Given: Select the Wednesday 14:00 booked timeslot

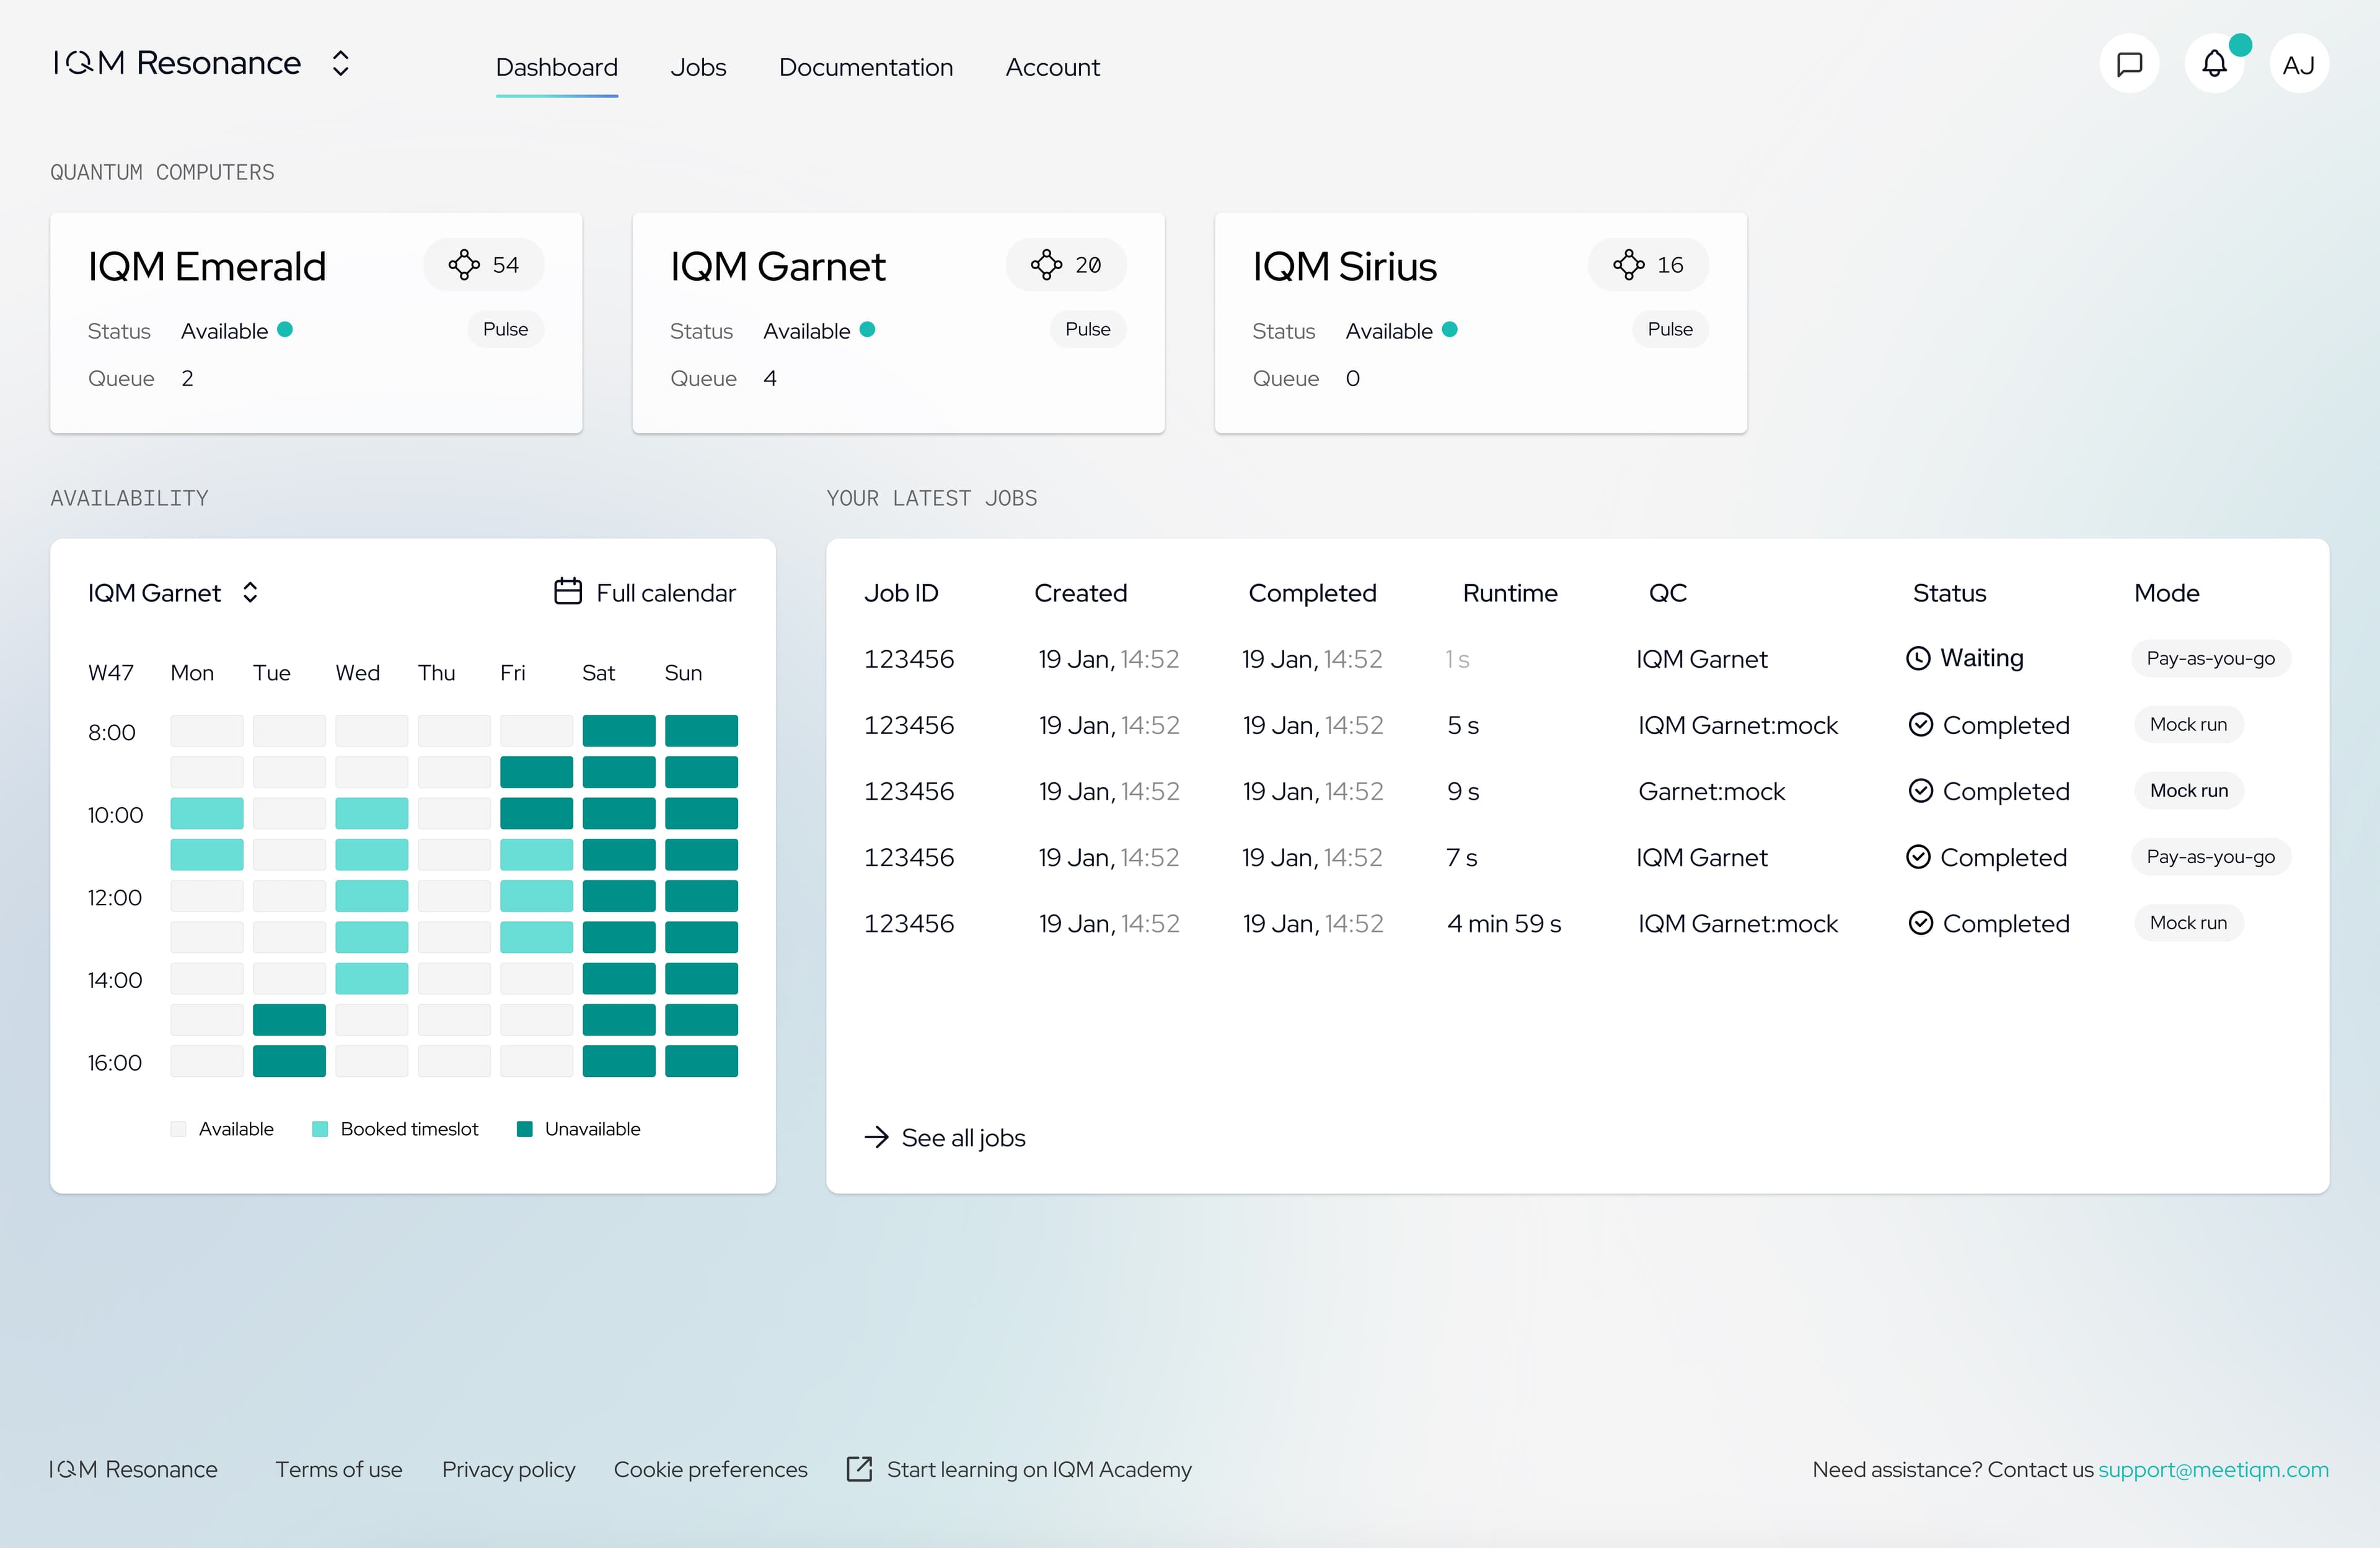Looking at the screenshot, I should [371, 978].
